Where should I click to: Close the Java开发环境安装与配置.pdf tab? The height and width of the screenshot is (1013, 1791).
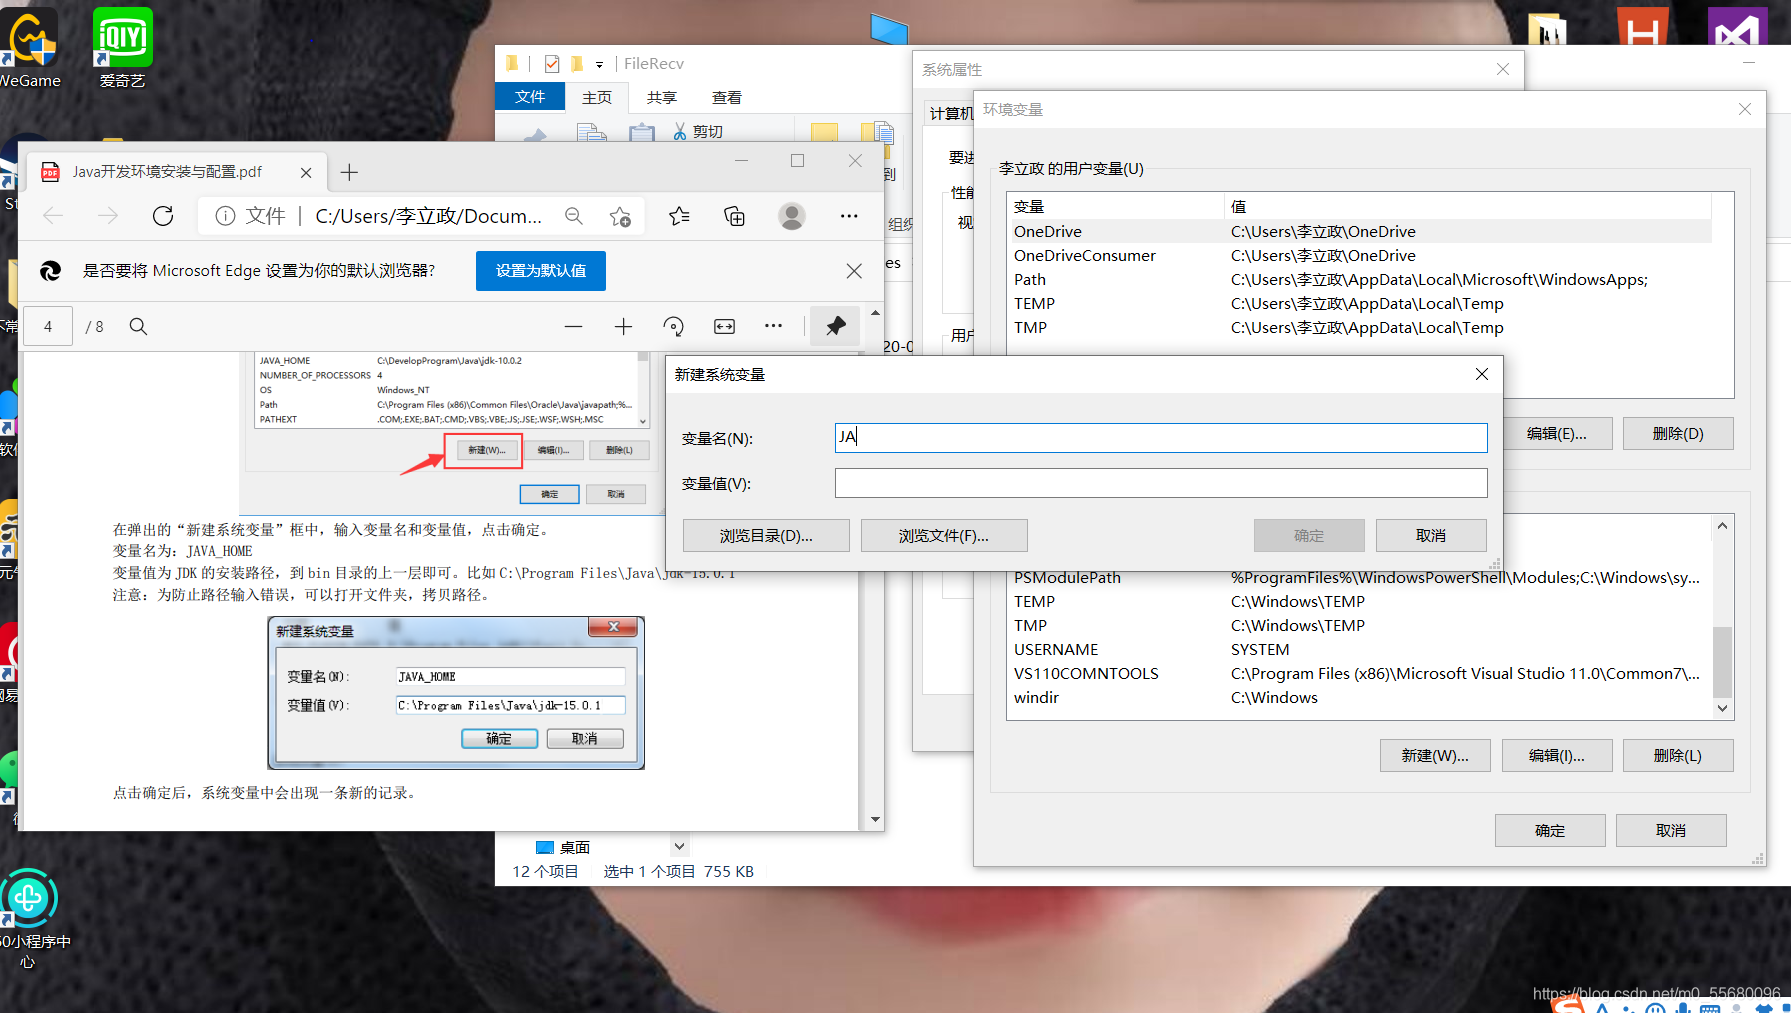click(306, 172)
